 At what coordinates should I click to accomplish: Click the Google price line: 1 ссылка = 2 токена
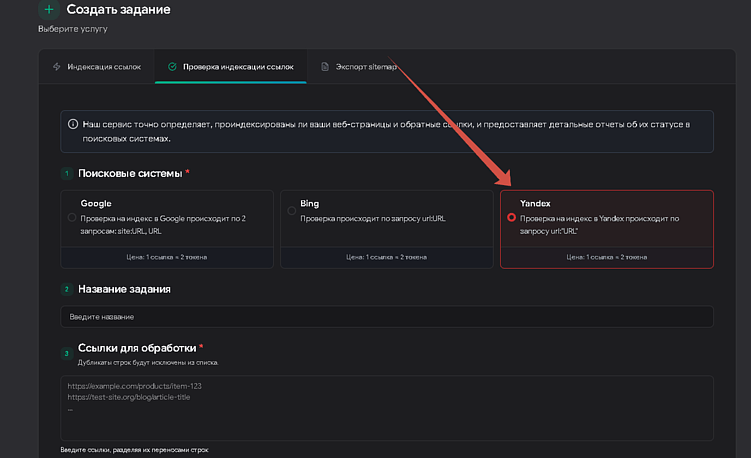tap(166, 257)
